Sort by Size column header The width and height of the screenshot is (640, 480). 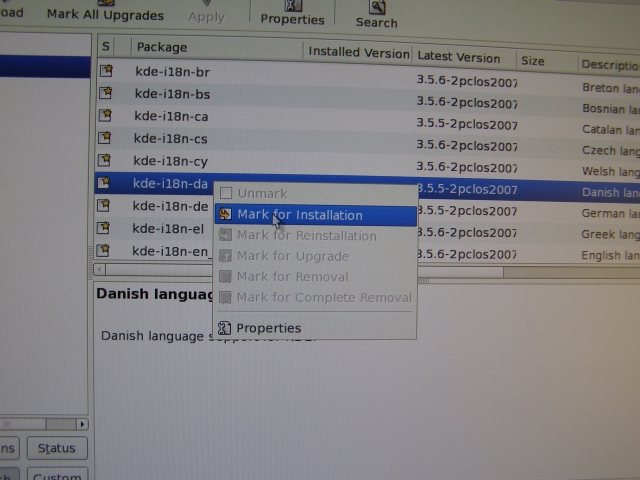[547, 61]
